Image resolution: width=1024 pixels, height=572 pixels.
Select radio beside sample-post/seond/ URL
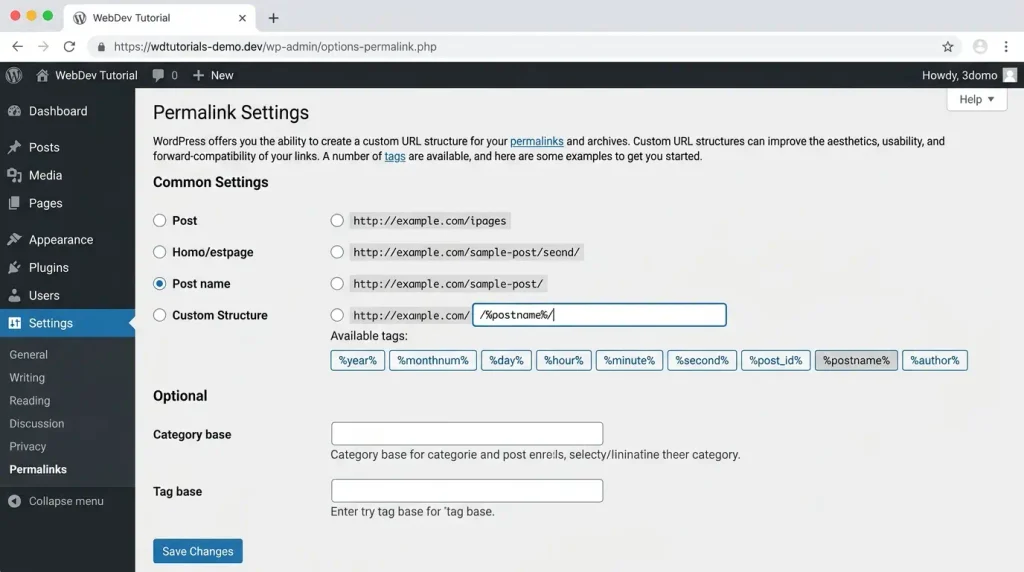(x=337, y=252)
